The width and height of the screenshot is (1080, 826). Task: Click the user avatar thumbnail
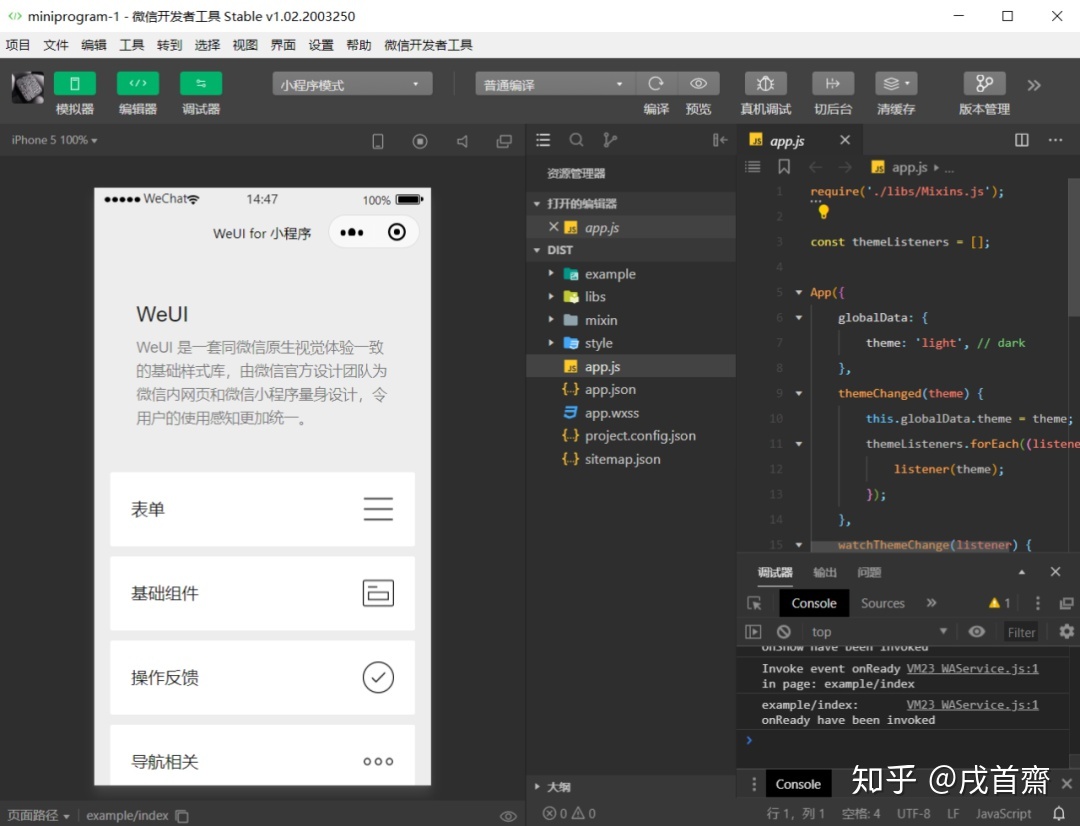pyautogui.click(x=28, y=88)
